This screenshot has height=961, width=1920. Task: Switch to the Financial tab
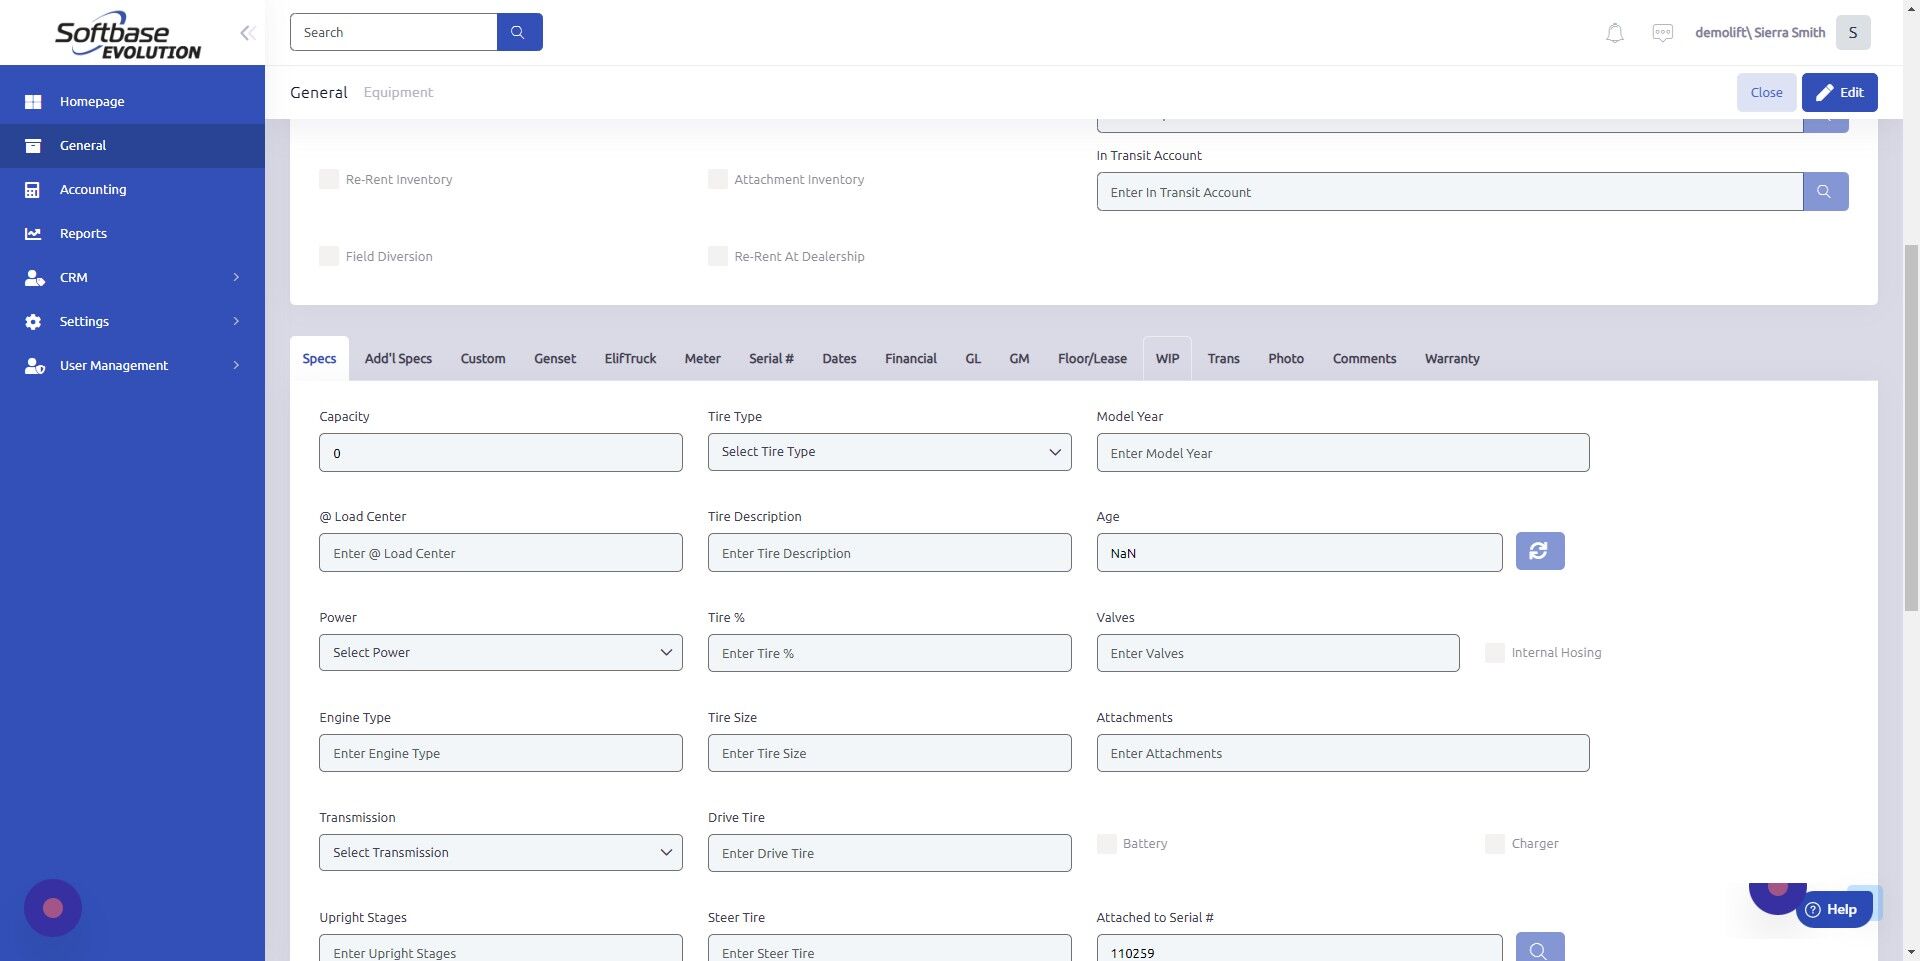(x=910, y=358)
